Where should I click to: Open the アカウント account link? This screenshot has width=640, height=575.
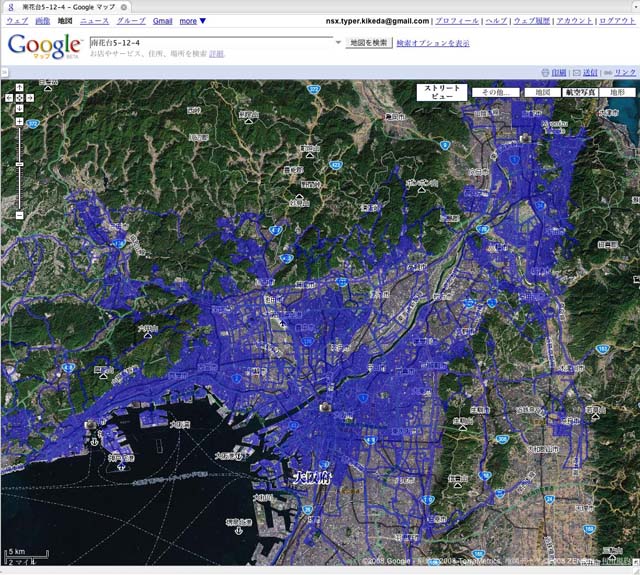tap(574, 21)
